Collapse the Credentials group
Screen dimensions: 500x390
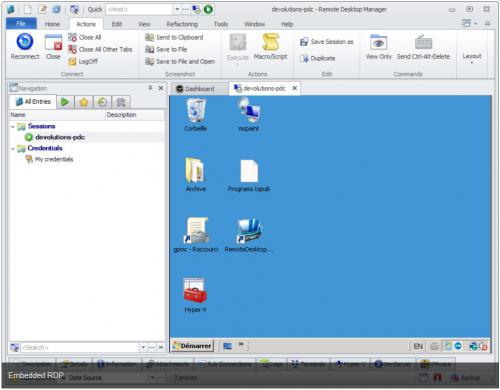[13, 149]
